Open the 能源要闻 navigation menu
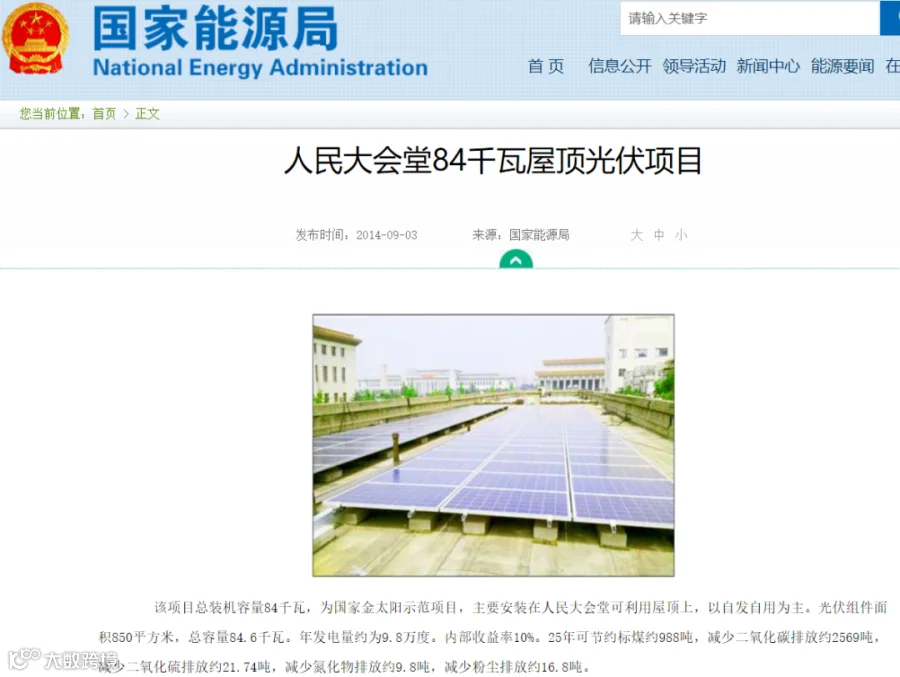The image size is (900, 677). (x=842, y=66)
